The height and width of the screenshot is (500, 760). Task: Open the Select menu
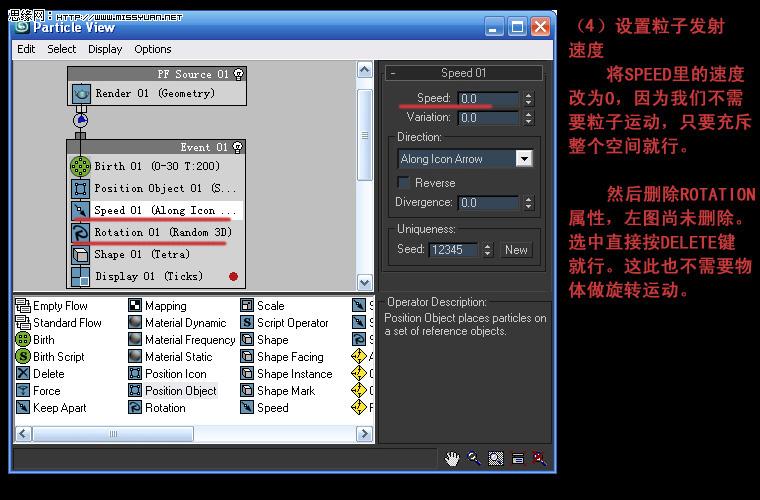tap(62, 49)
